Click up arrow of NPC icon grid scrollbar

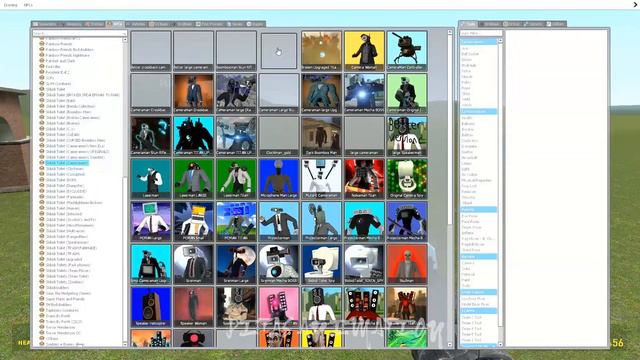tap(450, 32)
